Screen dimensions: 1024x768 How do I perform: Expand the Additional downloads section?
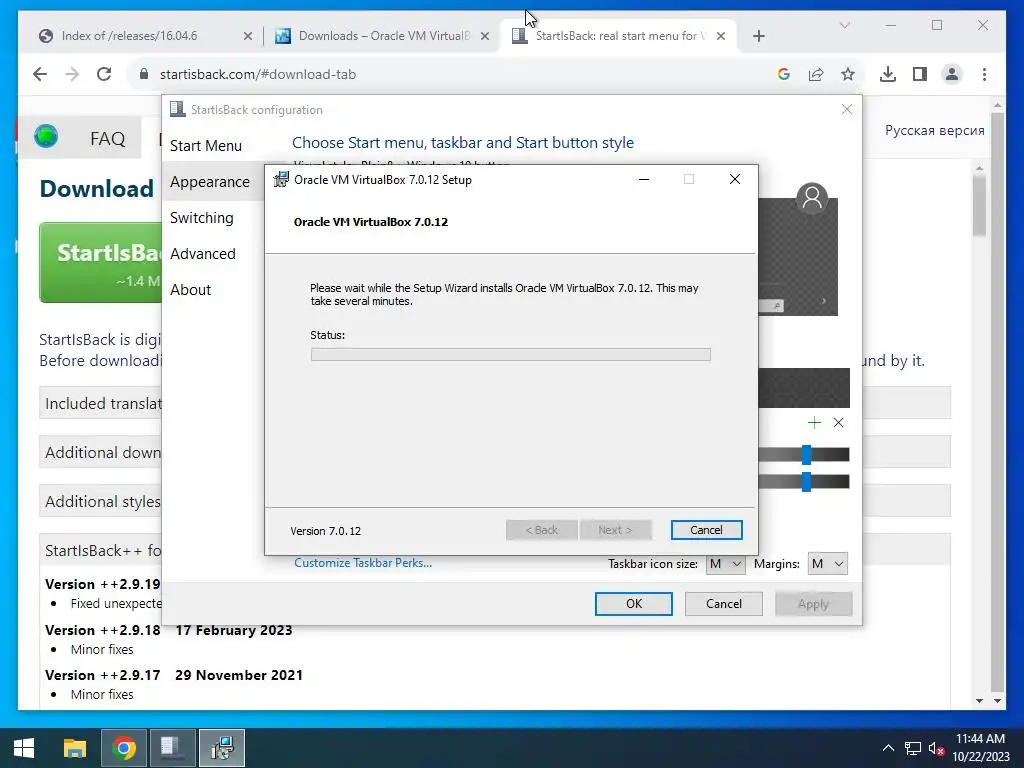coord(101,452)
